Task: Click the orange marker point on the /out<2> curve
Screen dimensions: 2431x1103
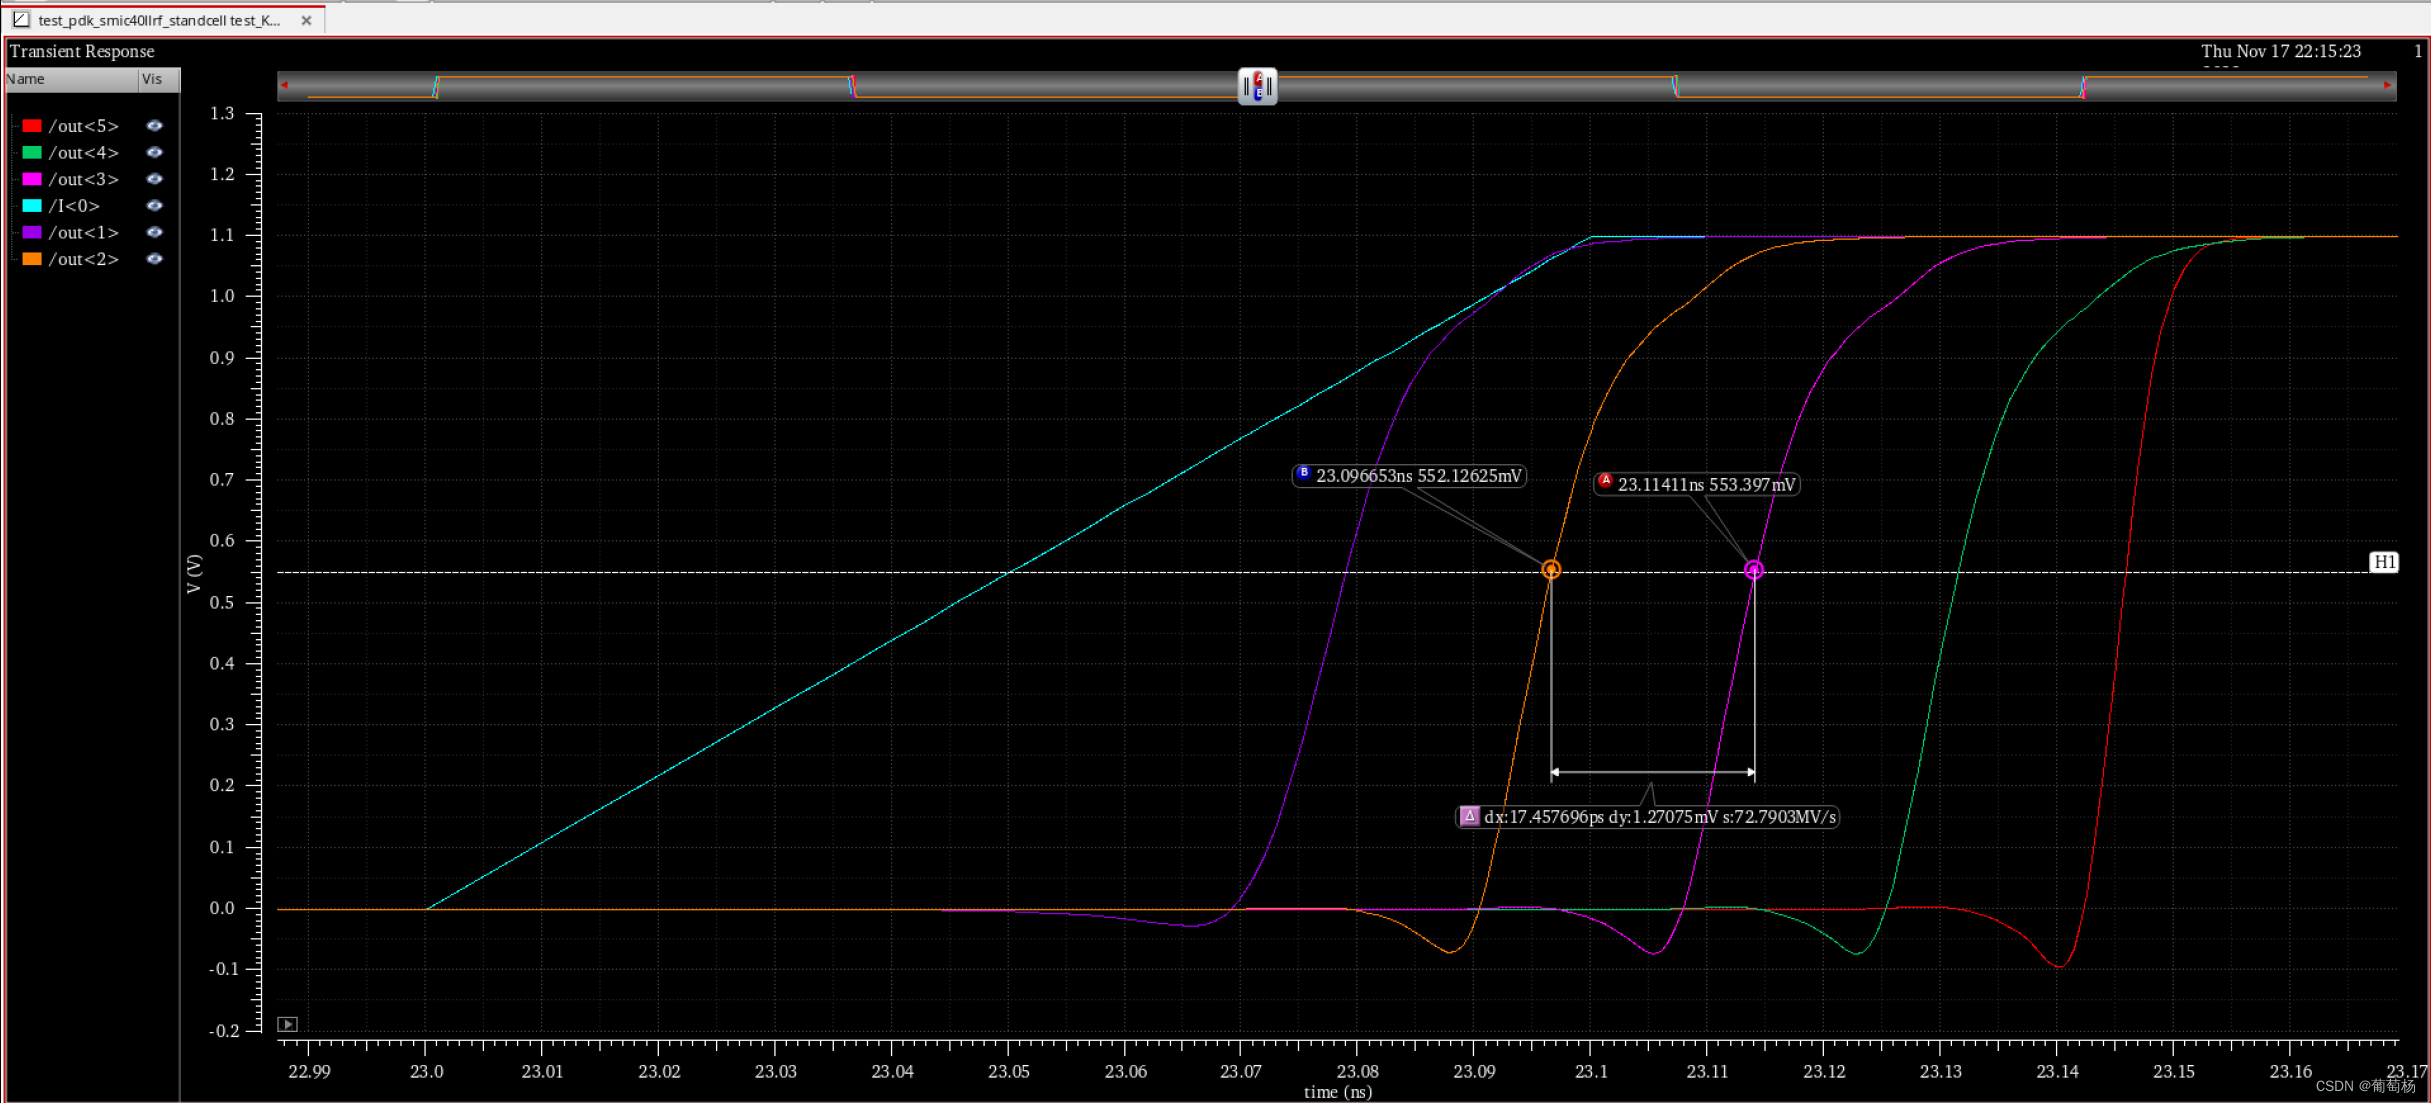Action: 1551,570
